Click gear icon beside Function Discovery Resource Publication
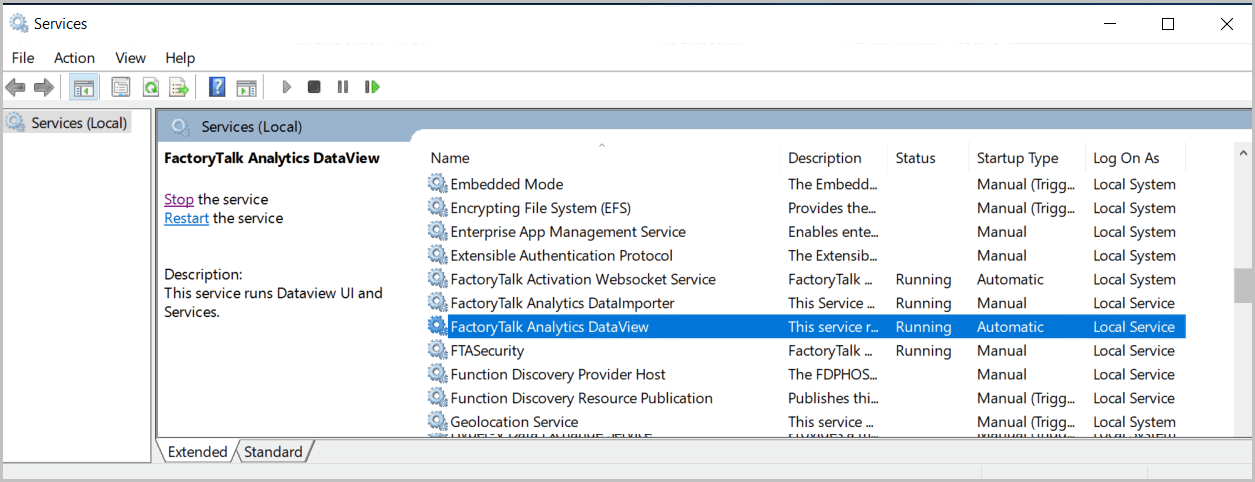The height and width of the screenshot is (482, 1255). point(437,398)
